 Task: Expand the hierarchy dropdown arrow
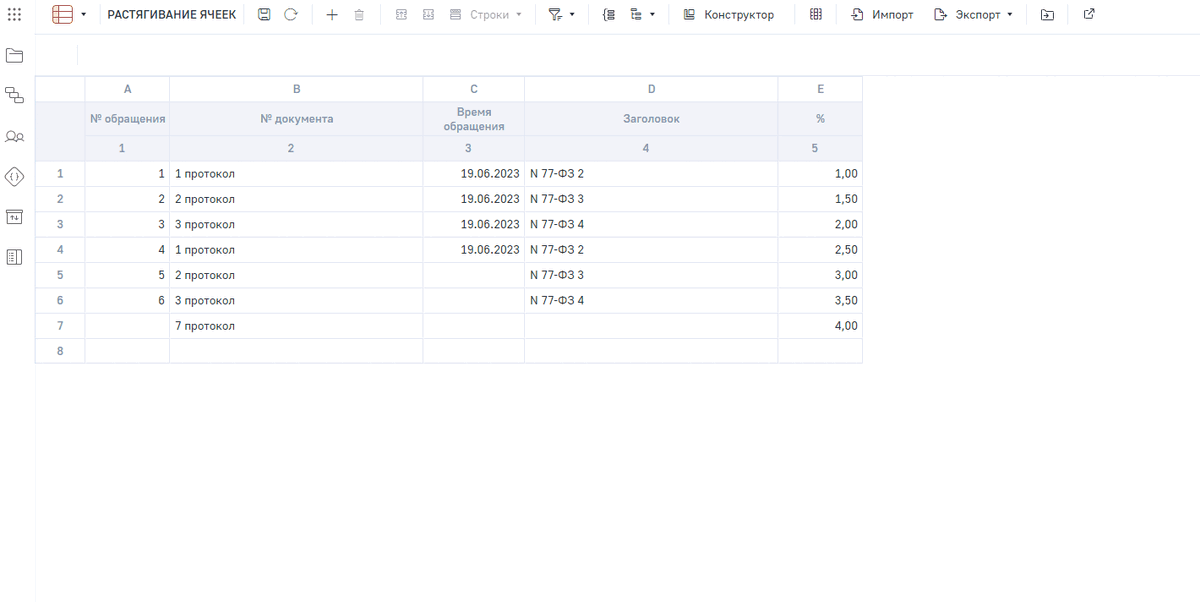(653, 15)
